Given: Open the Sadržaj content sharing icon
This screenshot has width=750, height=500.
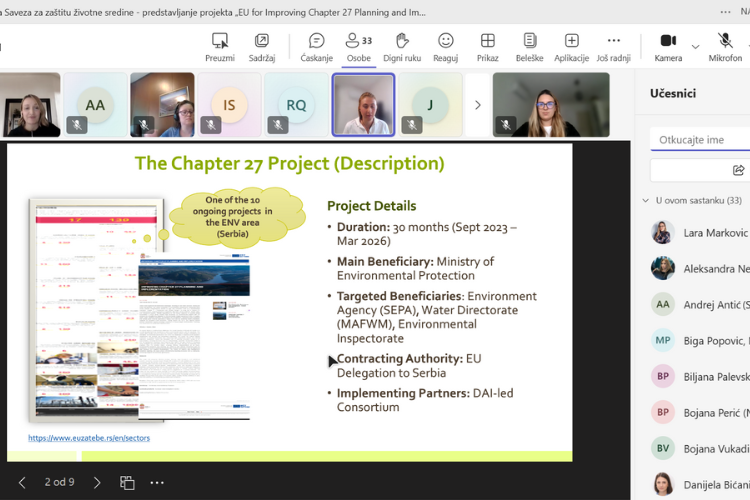Looking at the screenshot, I should [262, 41].
